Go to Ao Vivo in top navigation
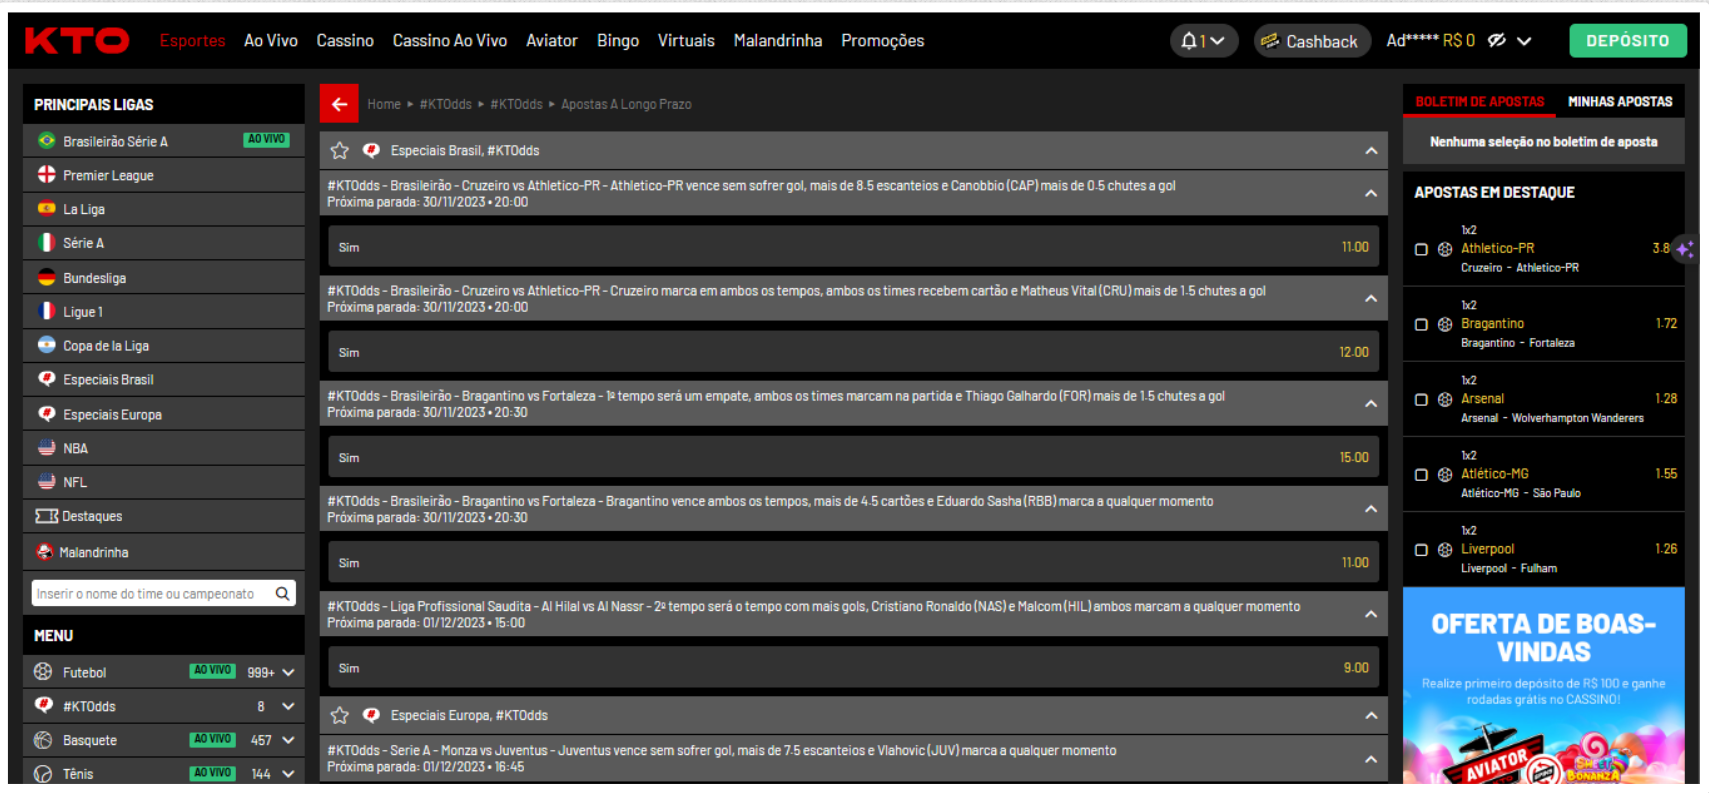Screen dimensions: 1709x793 271,41
